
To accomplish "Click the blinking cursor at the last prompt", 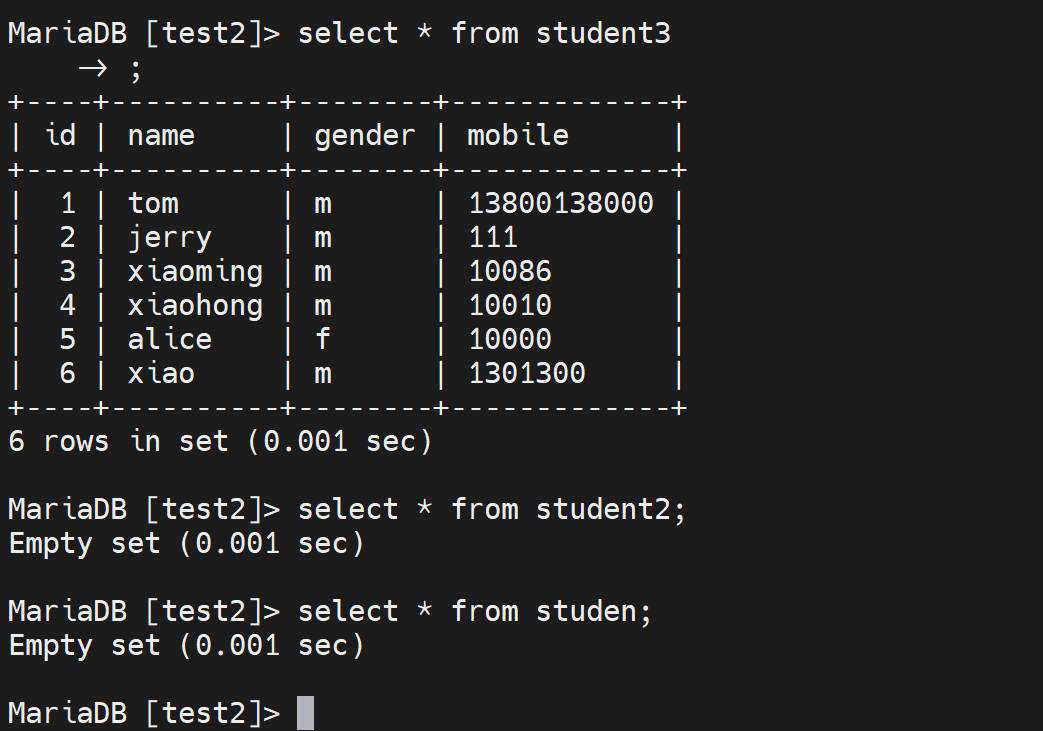I will pos(305,713).
